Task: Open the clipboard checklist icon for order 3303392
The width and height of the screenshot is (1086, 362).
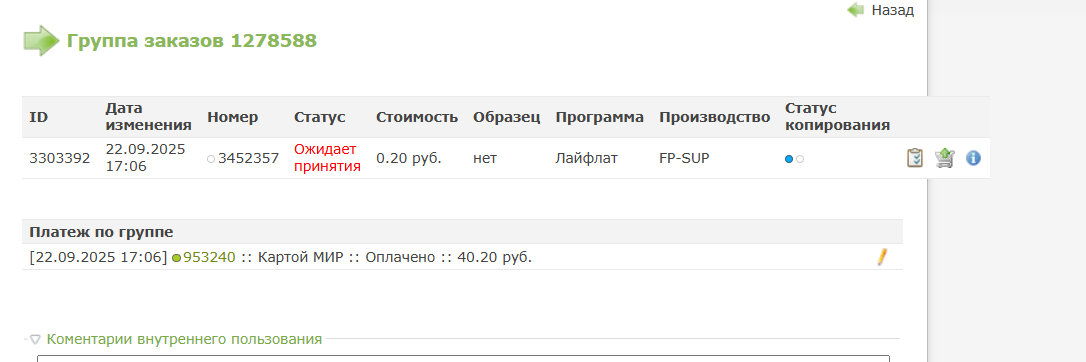Action: tap(915, 158)
